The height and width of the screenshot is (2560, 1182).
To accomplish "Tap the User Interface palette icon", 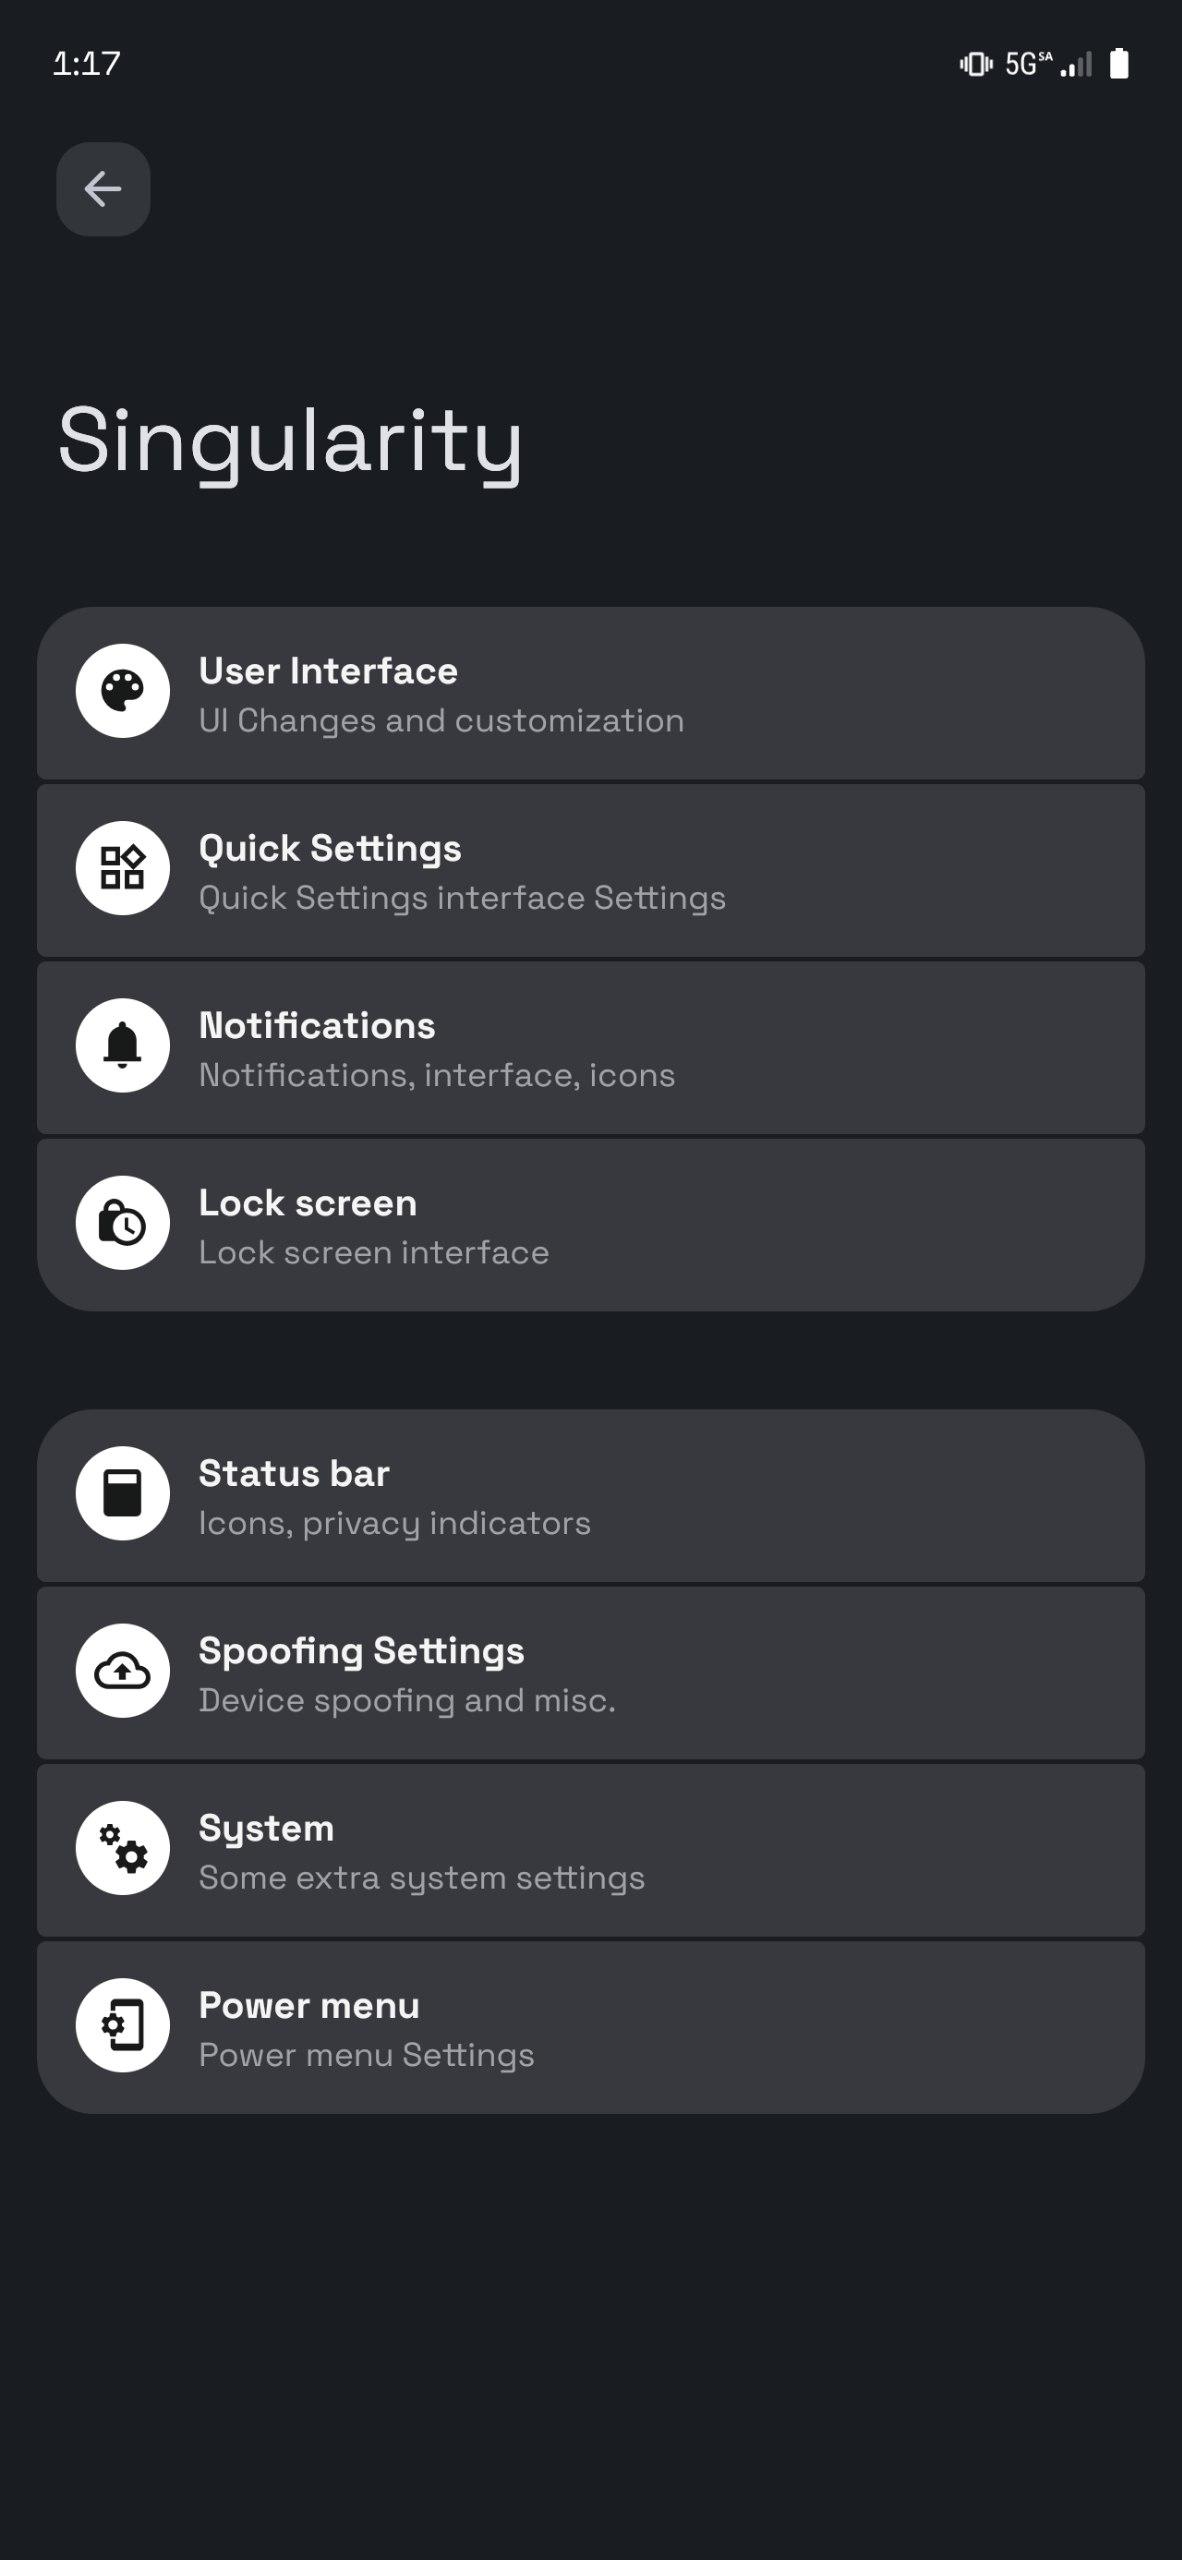I will coord(123,691).
